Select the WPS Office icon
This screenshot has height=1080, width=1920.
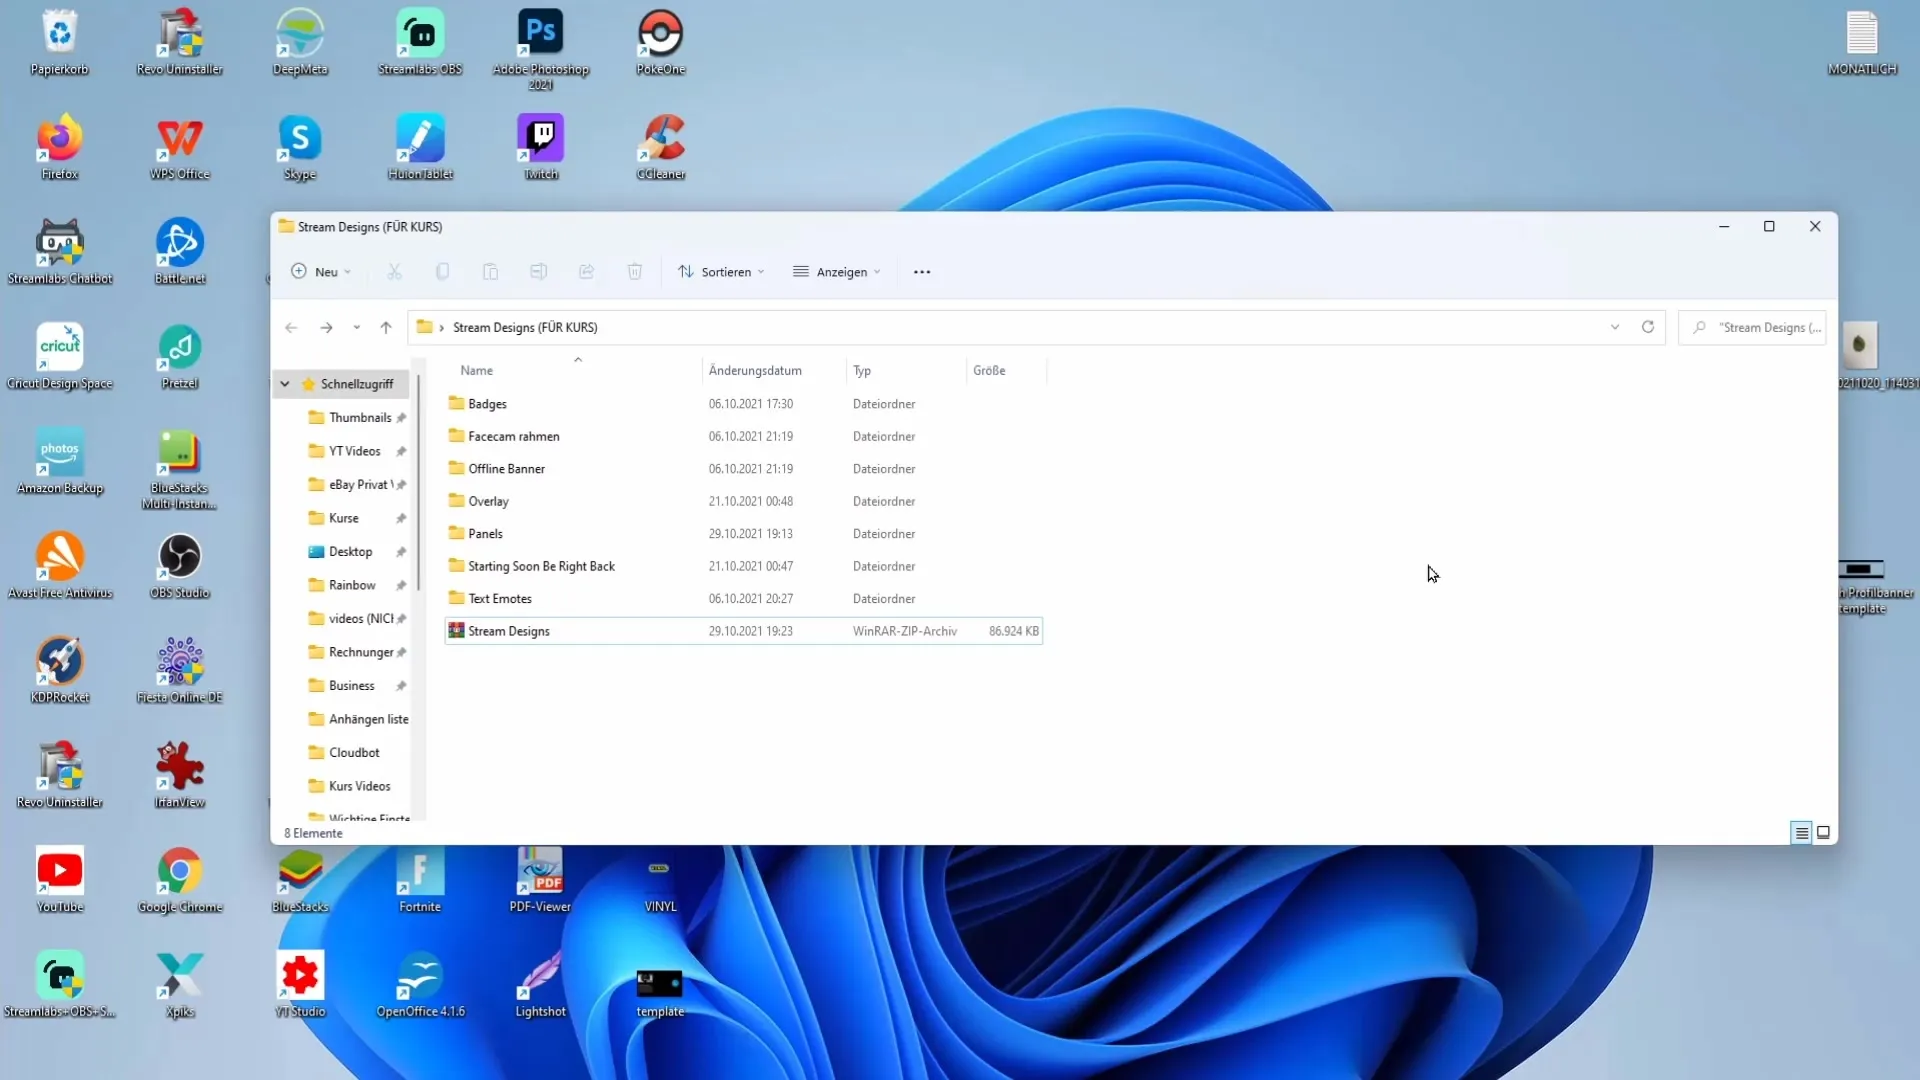(180, 147)
